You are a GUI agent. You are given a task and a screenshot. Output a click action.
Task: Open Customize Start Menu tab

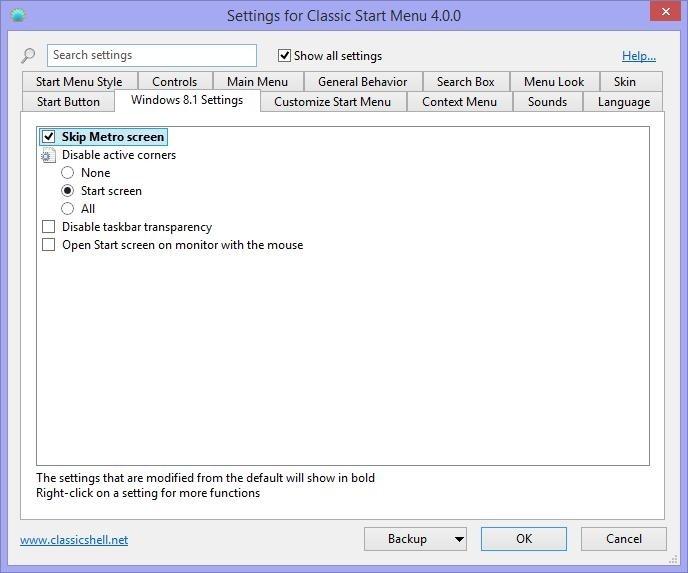tap(333, 102)
